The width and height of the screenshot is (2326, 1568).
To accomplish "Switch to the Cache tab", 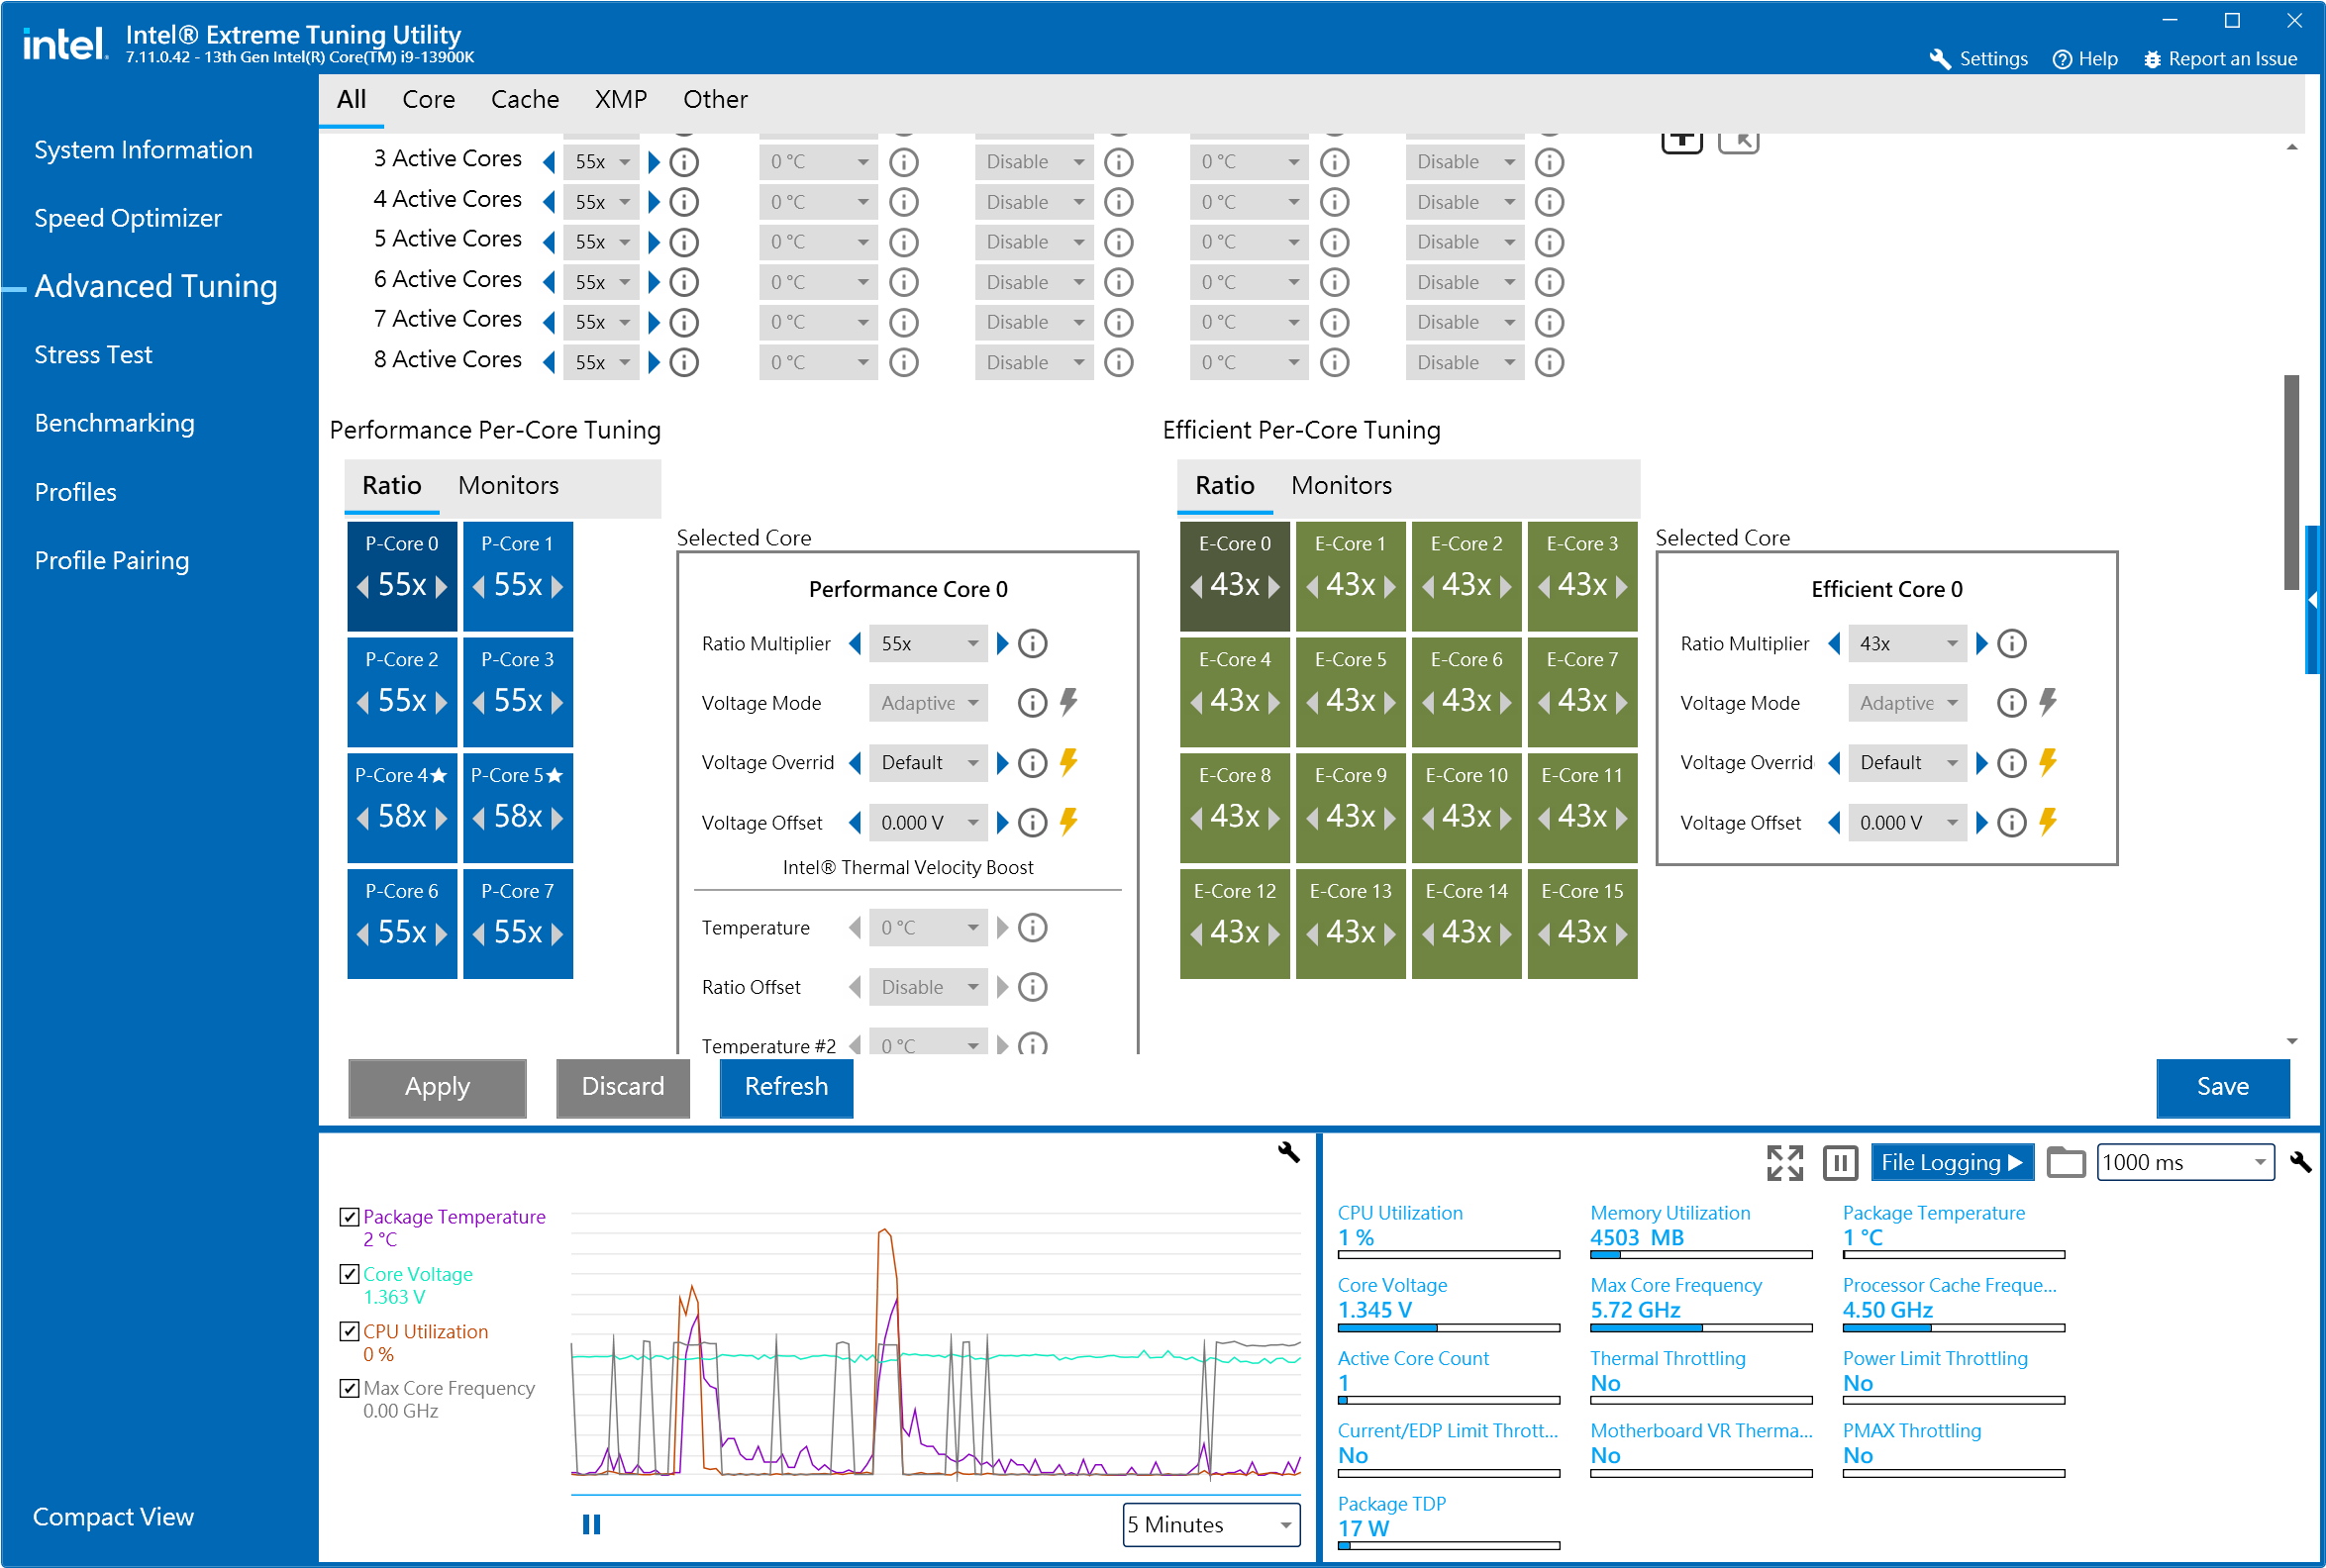I will point(525,99).
